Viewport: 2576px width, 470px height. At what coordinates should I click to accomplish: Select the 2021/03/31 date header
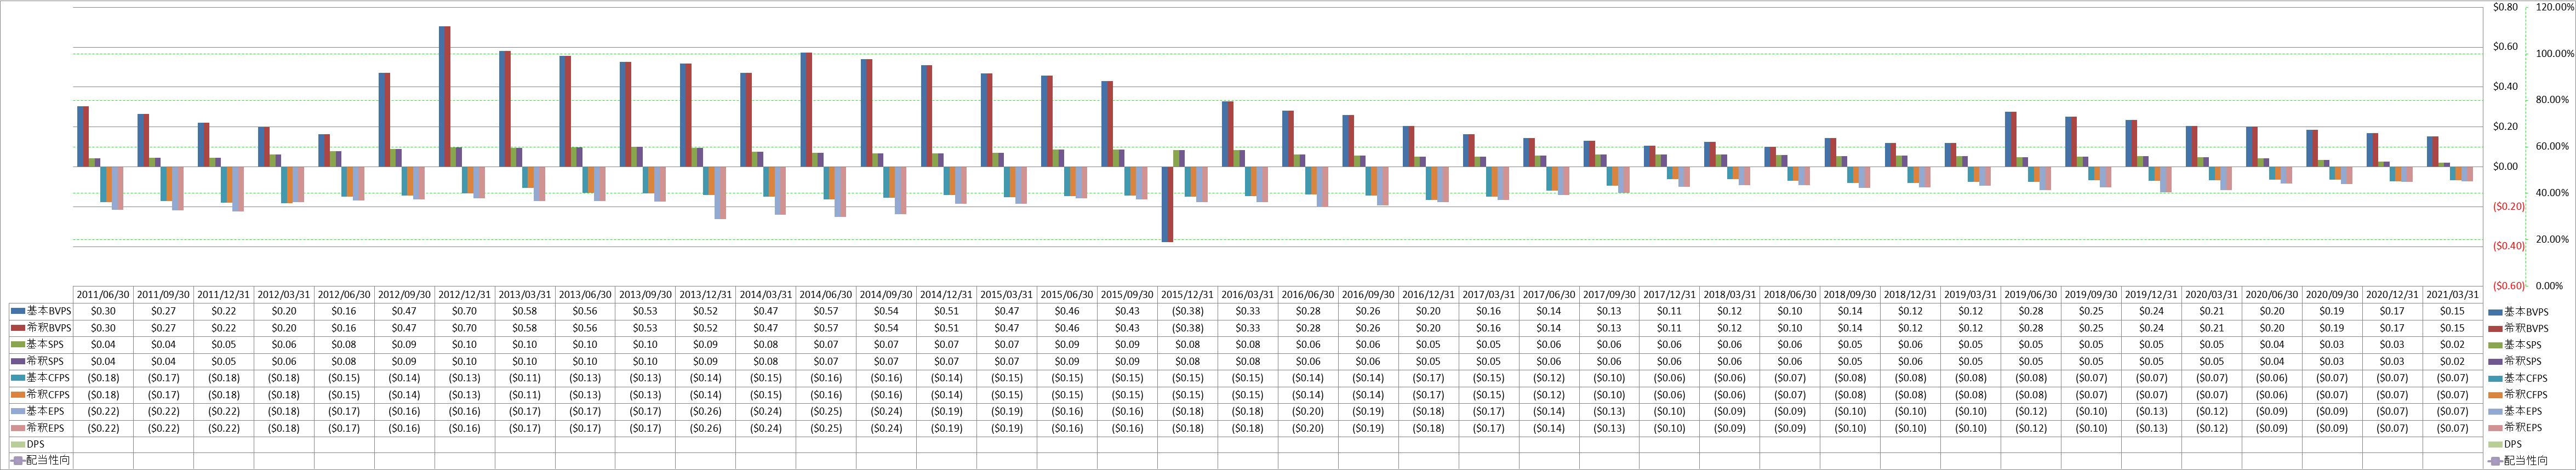2453,295
